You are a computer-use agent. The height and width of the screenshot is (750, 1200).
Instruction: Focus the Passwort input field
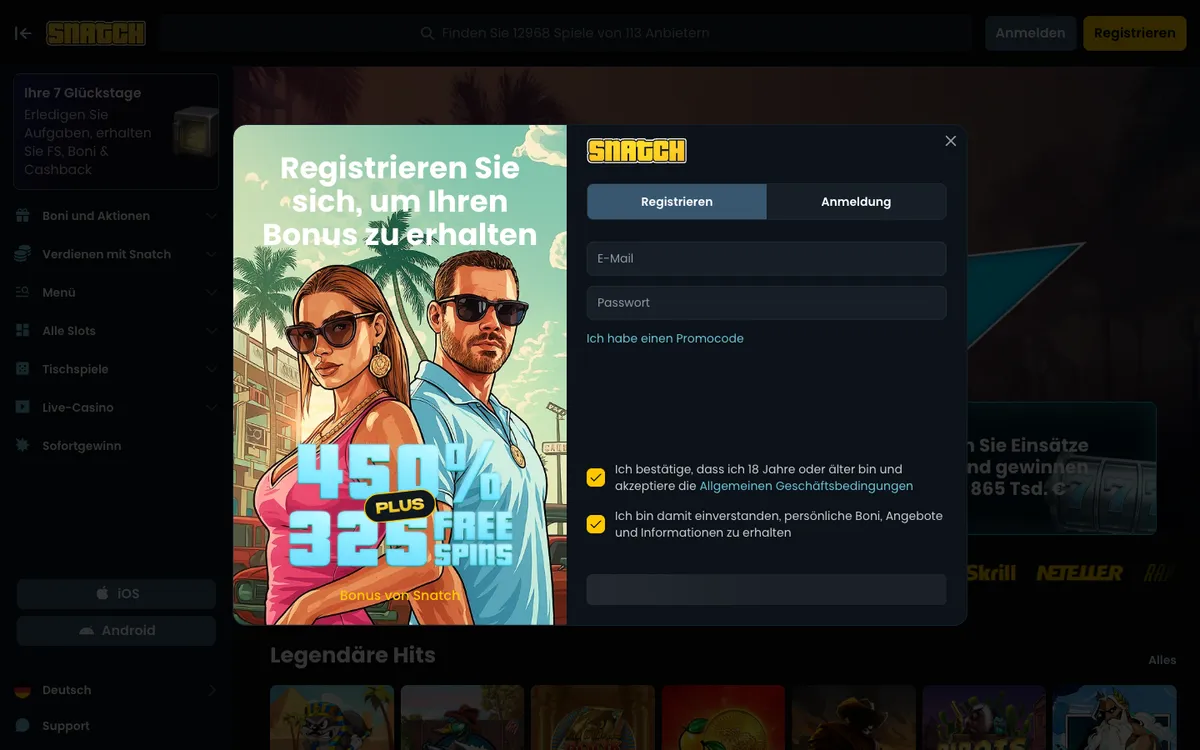point(766,302)
